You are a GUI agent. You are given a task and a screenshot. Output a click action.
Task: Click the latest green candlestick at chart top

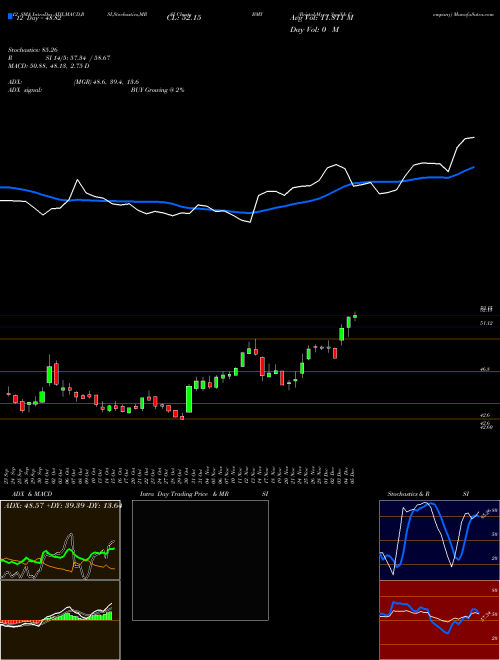(x=355, y=316)
